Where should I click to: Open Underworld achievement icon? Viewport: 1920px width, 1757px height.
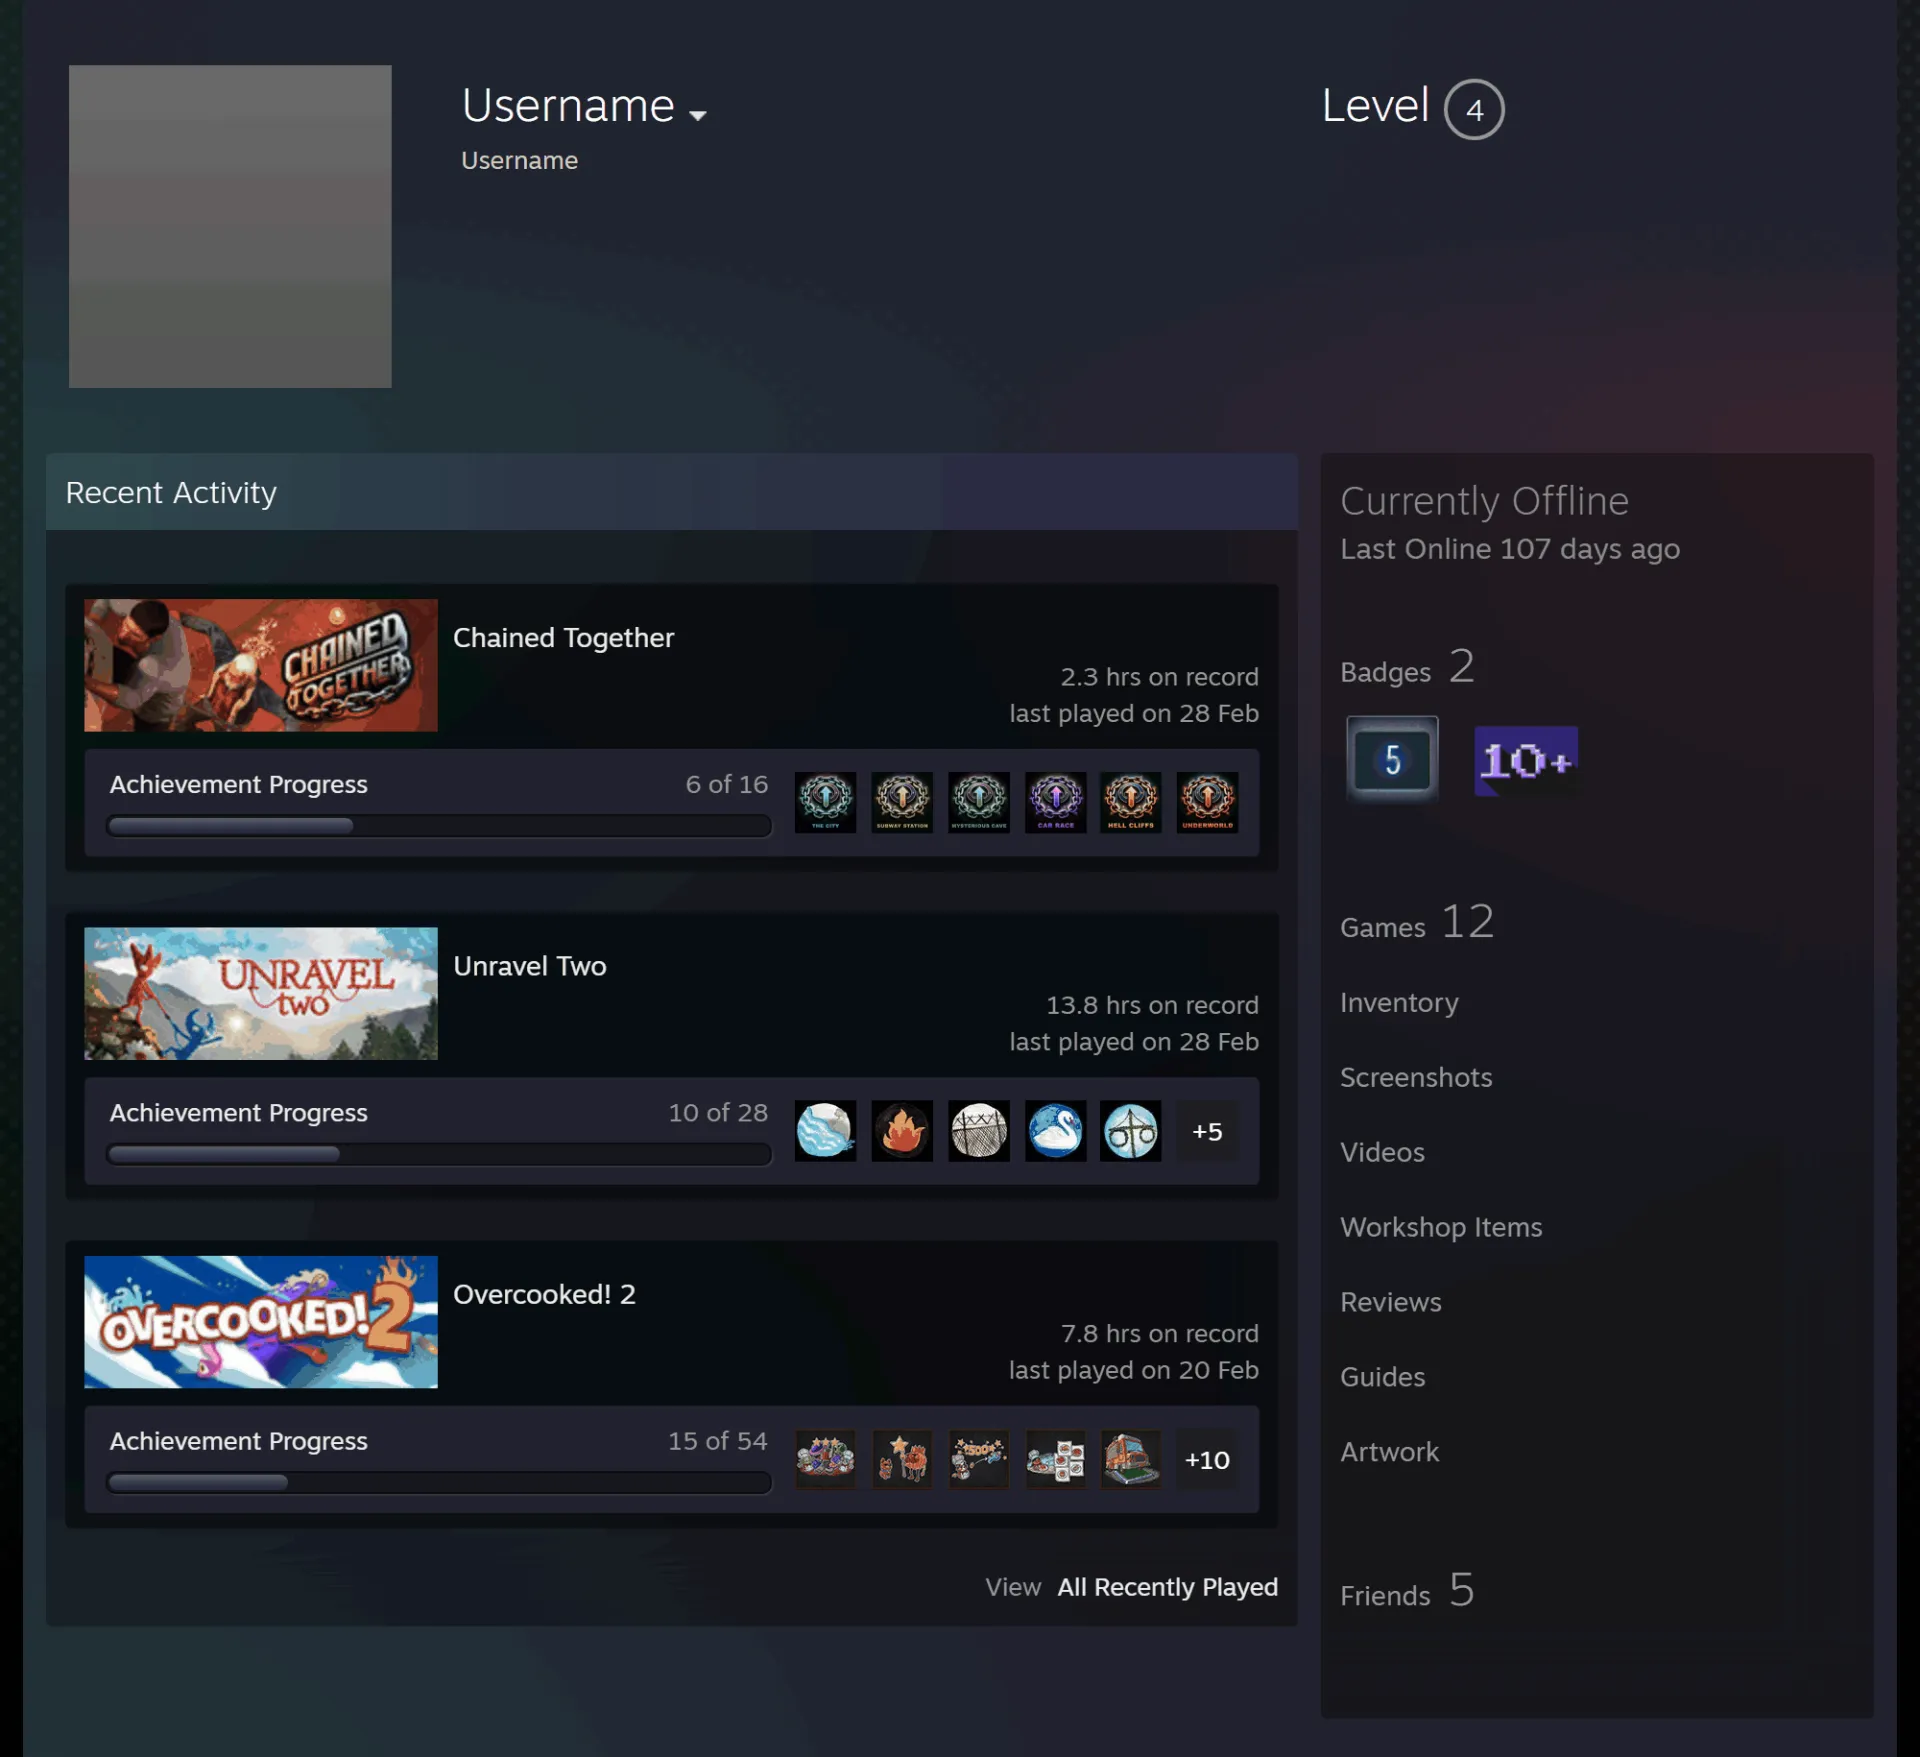(x=1207, y=802)
